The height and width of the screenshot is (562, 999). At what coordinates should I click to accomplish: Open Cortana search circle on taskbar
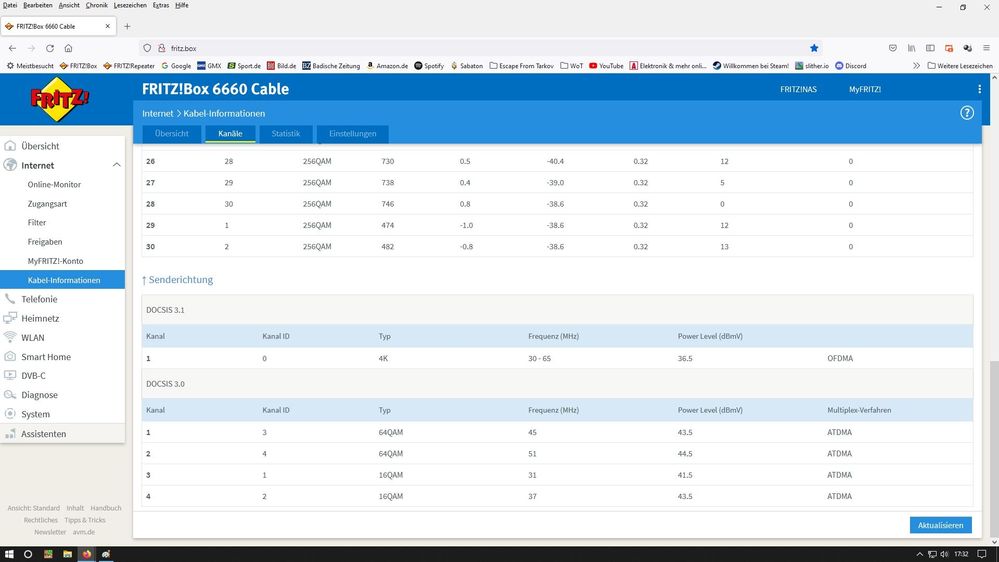pos(27,554)
